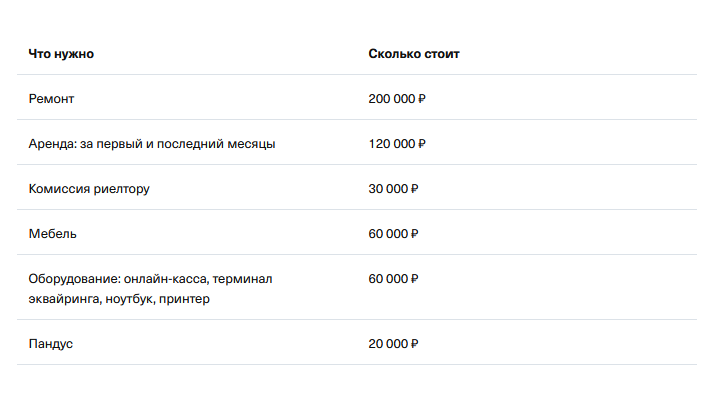Viewport: 717px width, 402px height.
Task: Click the ruble sign after 120 000
Action: click(x=422, y=144)
